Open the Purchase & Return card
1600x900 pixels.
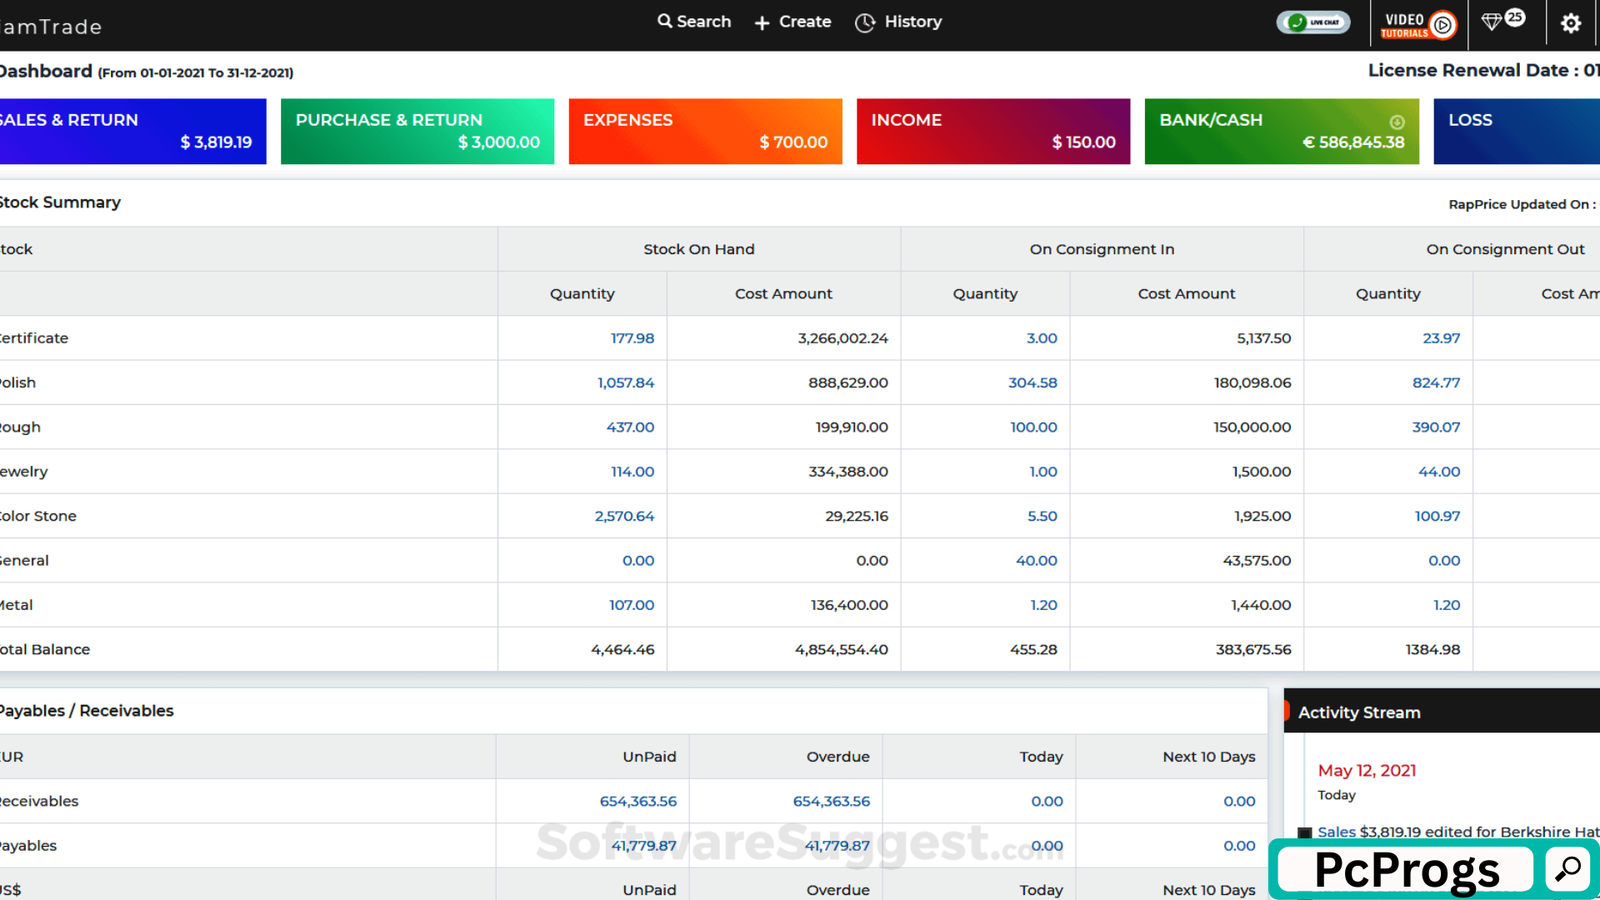417,131
